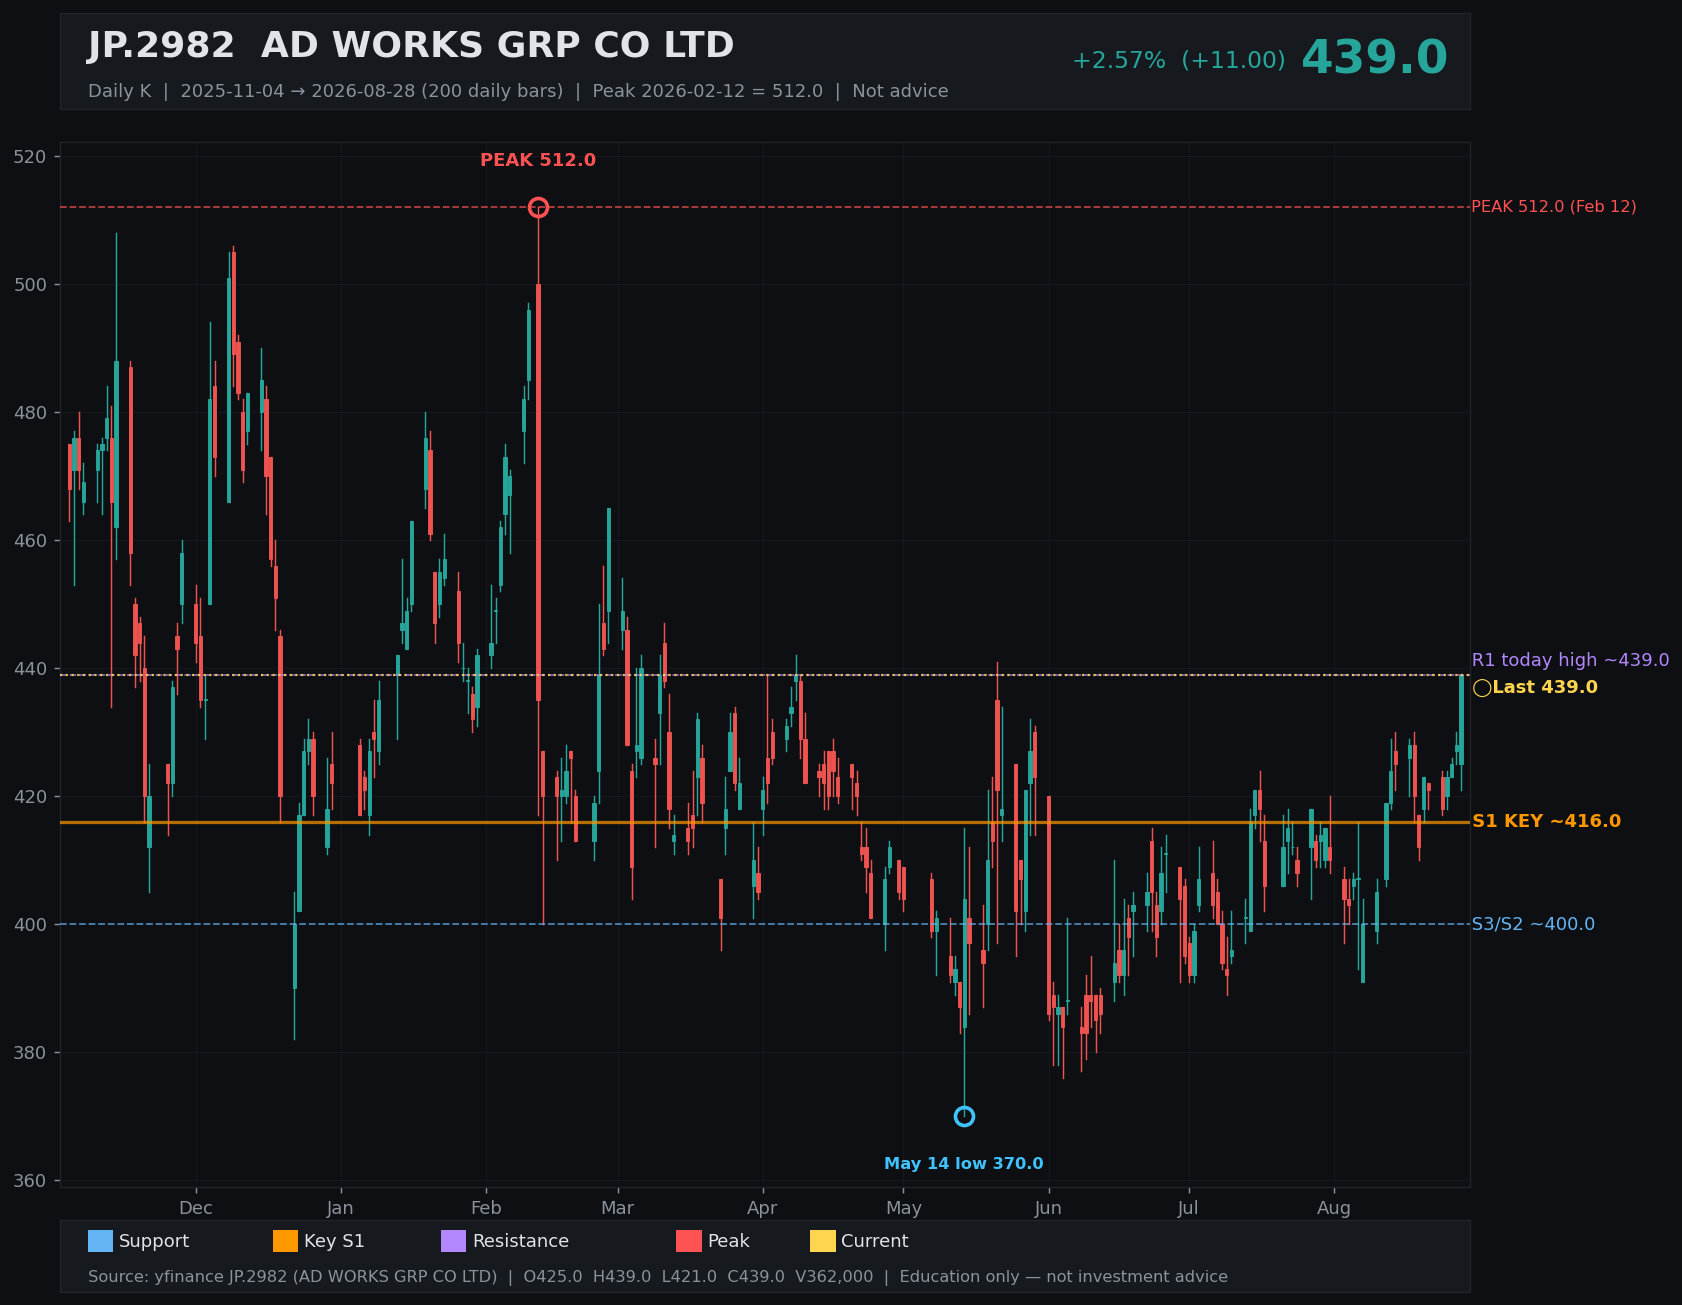Select the Jan date axis label
Viewport: 1682px width, 1305px height.
pyautogui.click(x=340, y=1208)
